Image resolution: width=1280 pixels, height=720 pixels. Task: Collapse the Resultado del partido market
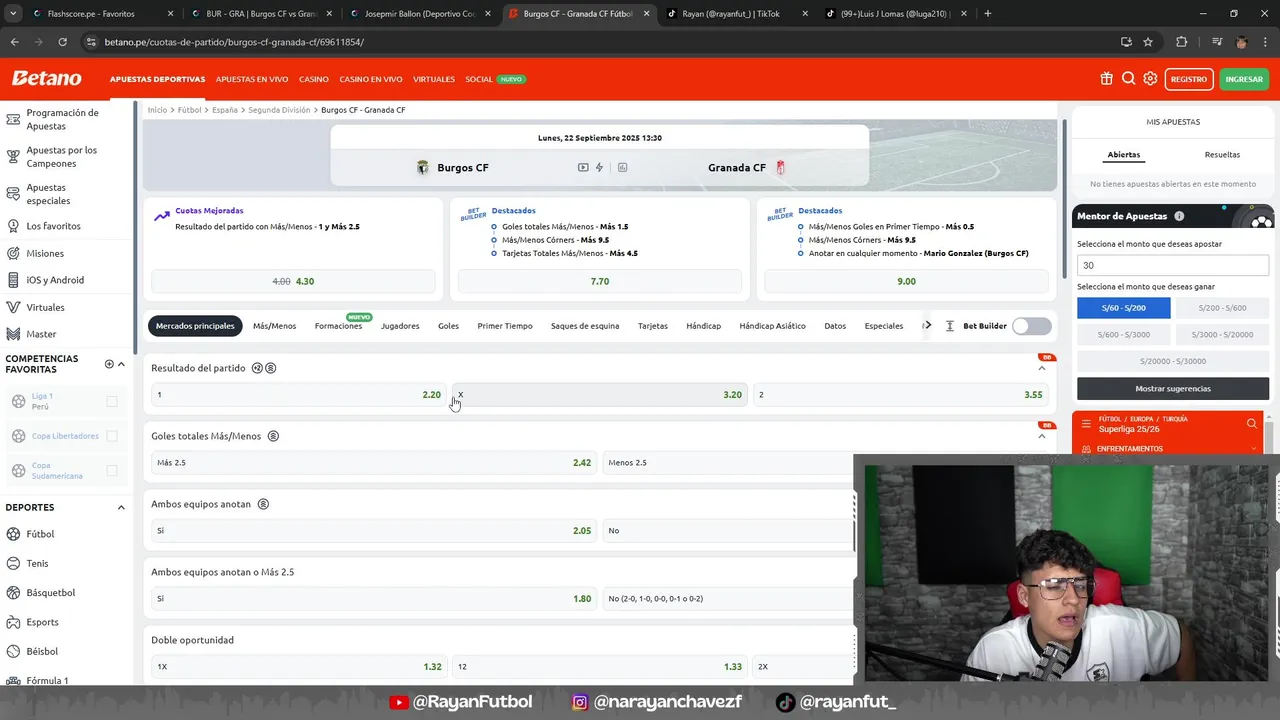click(1041, 368)
